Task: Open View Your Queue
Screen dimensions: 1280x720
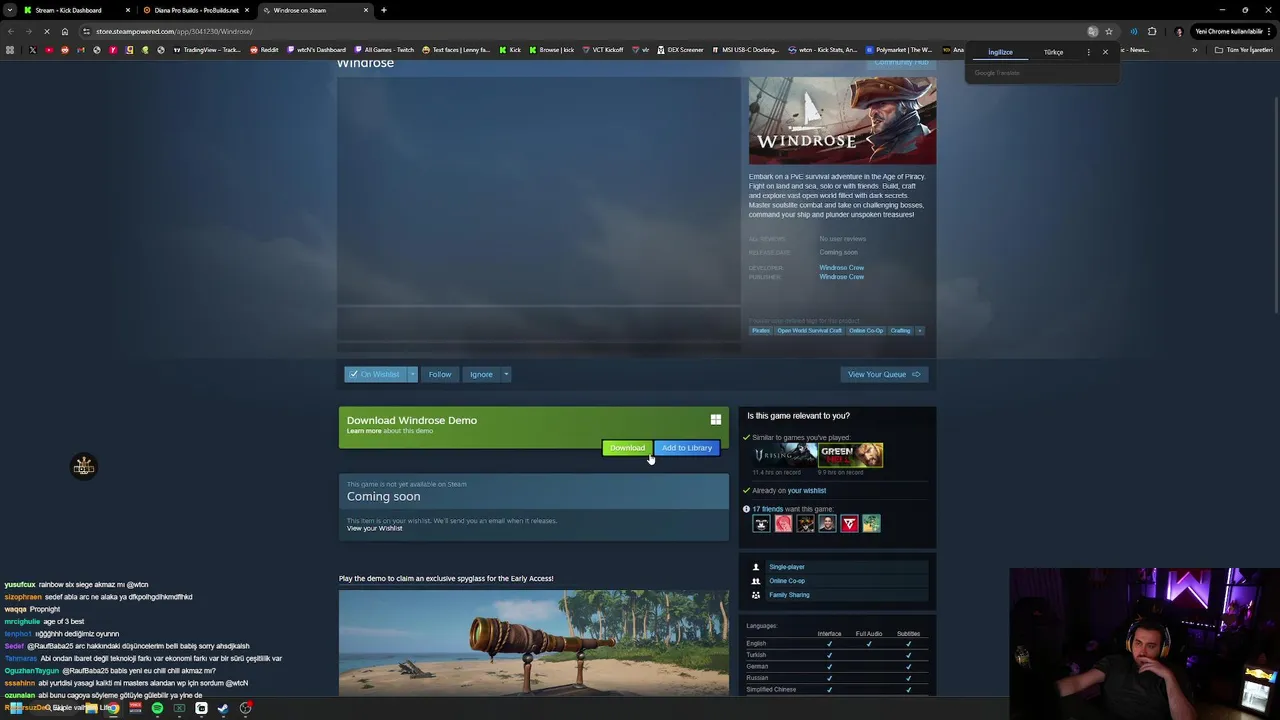Action: click(884, 374)
